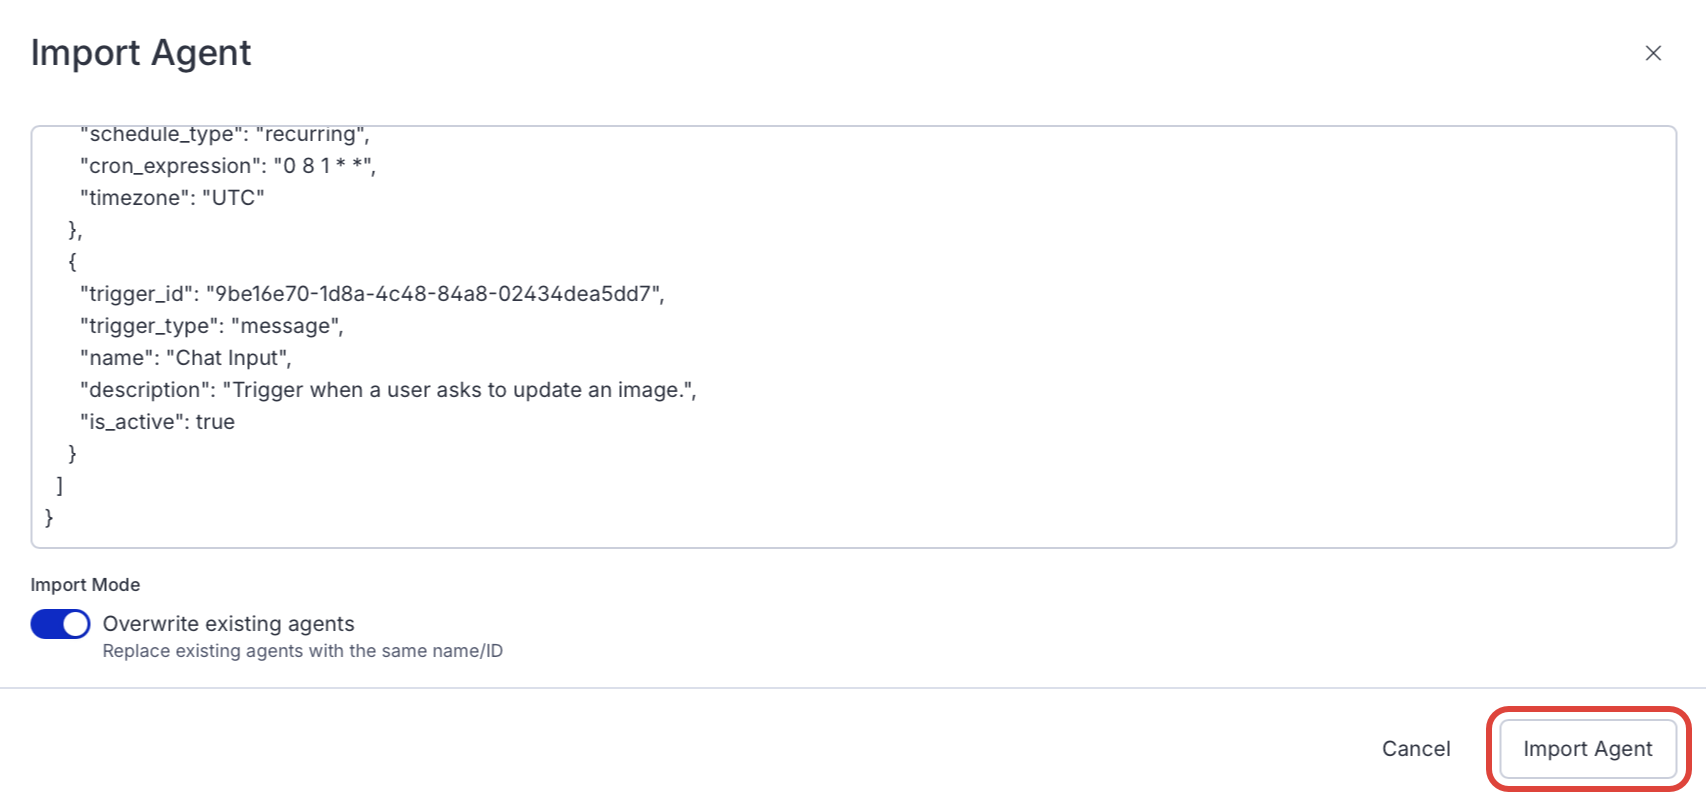Place cursor in the schedule_type line
The width and height of the screenshot is (1706, 796).
pos(224,135)
